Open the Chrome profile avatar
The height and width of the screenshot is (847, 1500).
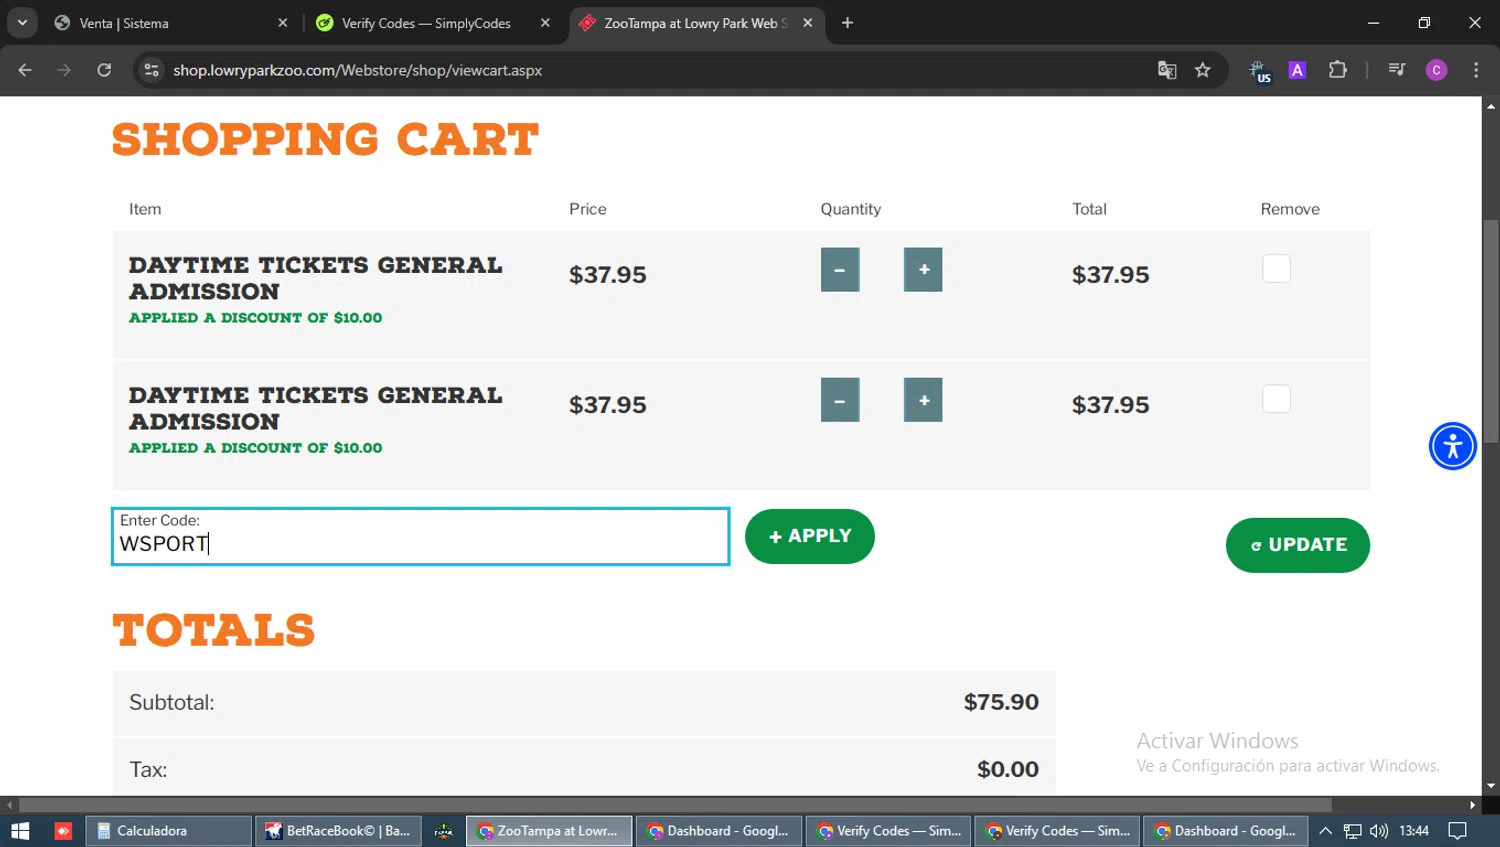1436,70
